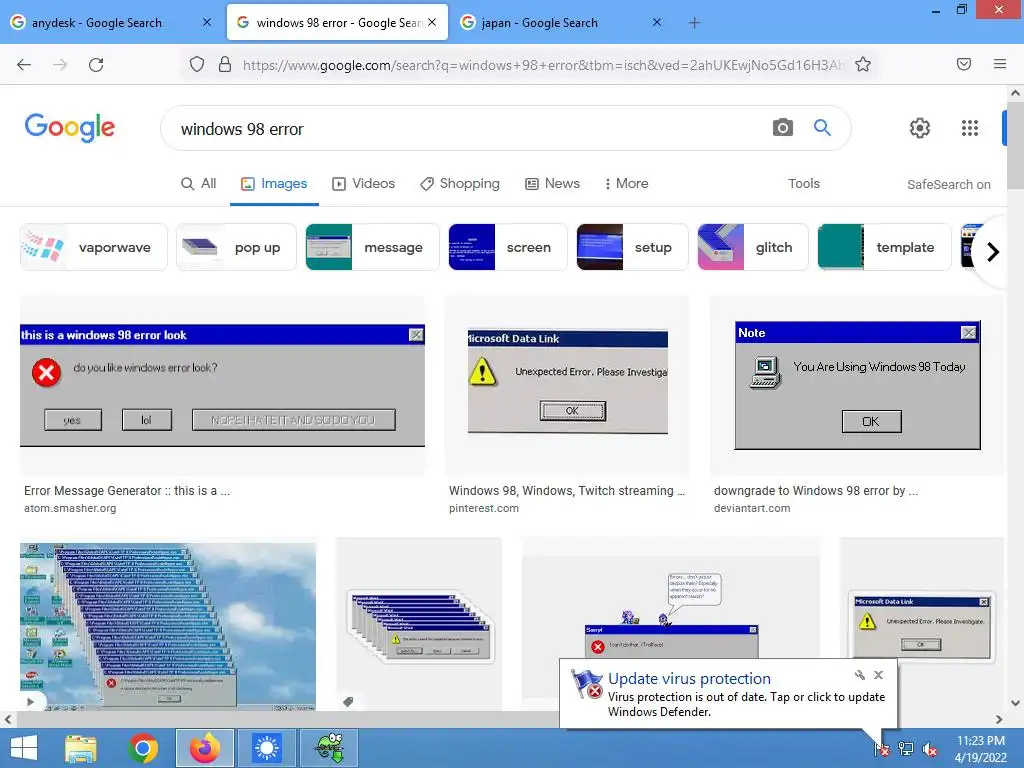Click the Firefox taskbar icon
The height and width of the screenshot is (768, 1024).
tap(204, 748)
